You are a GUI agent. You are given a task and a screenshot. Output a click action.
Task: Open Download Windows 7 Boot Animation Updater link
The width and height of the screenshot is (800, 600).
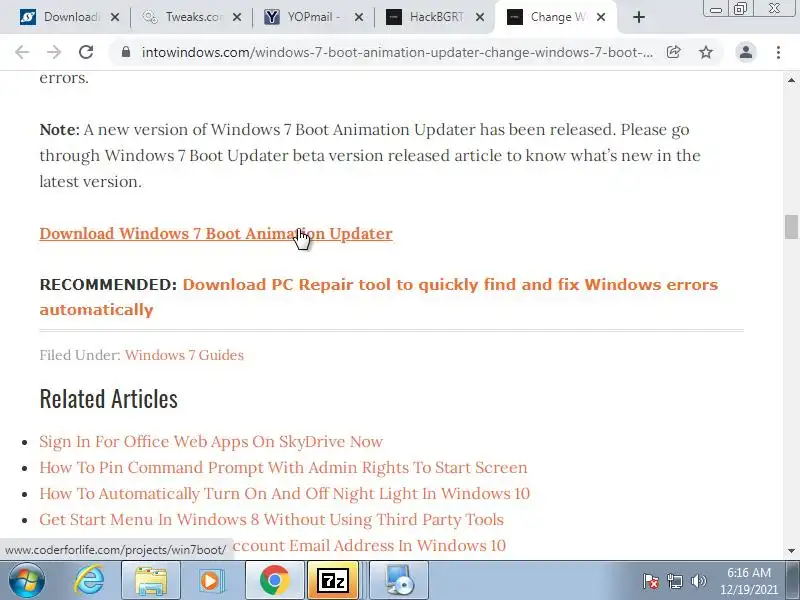click(x=216, y=234)
